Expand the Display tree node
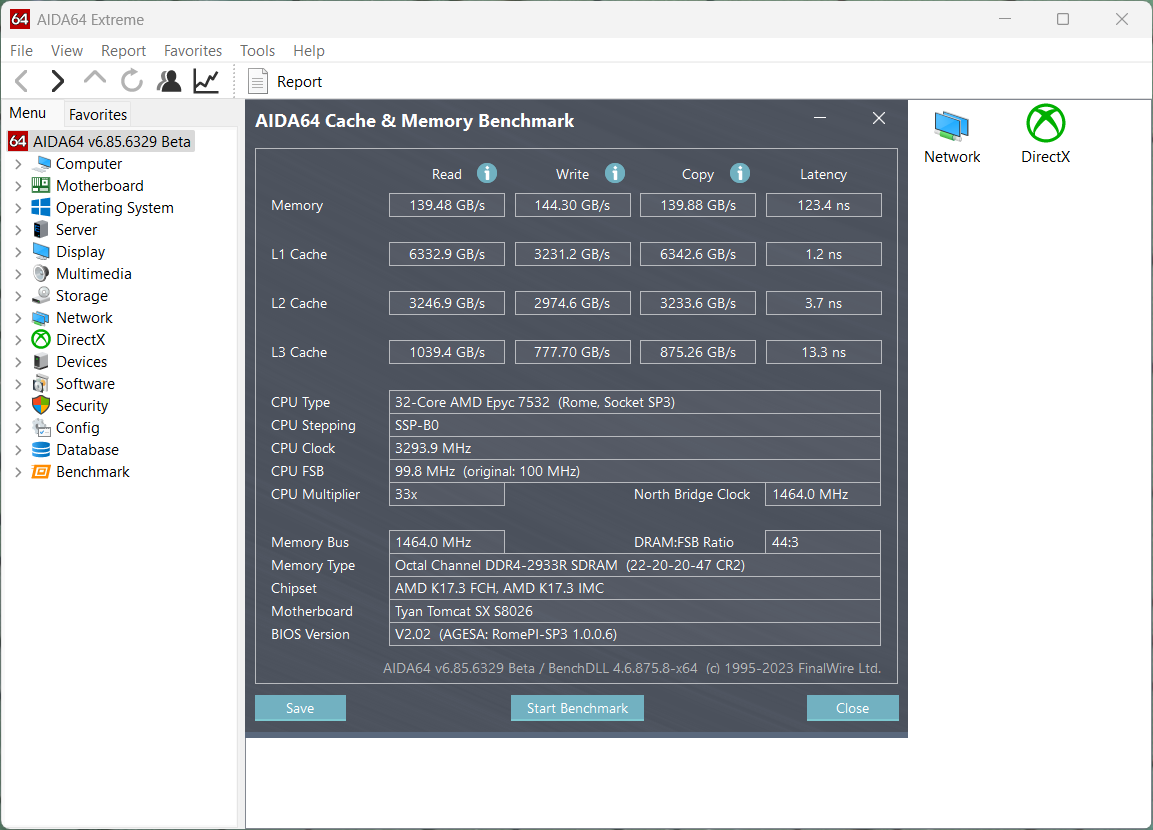 (18, 252)
